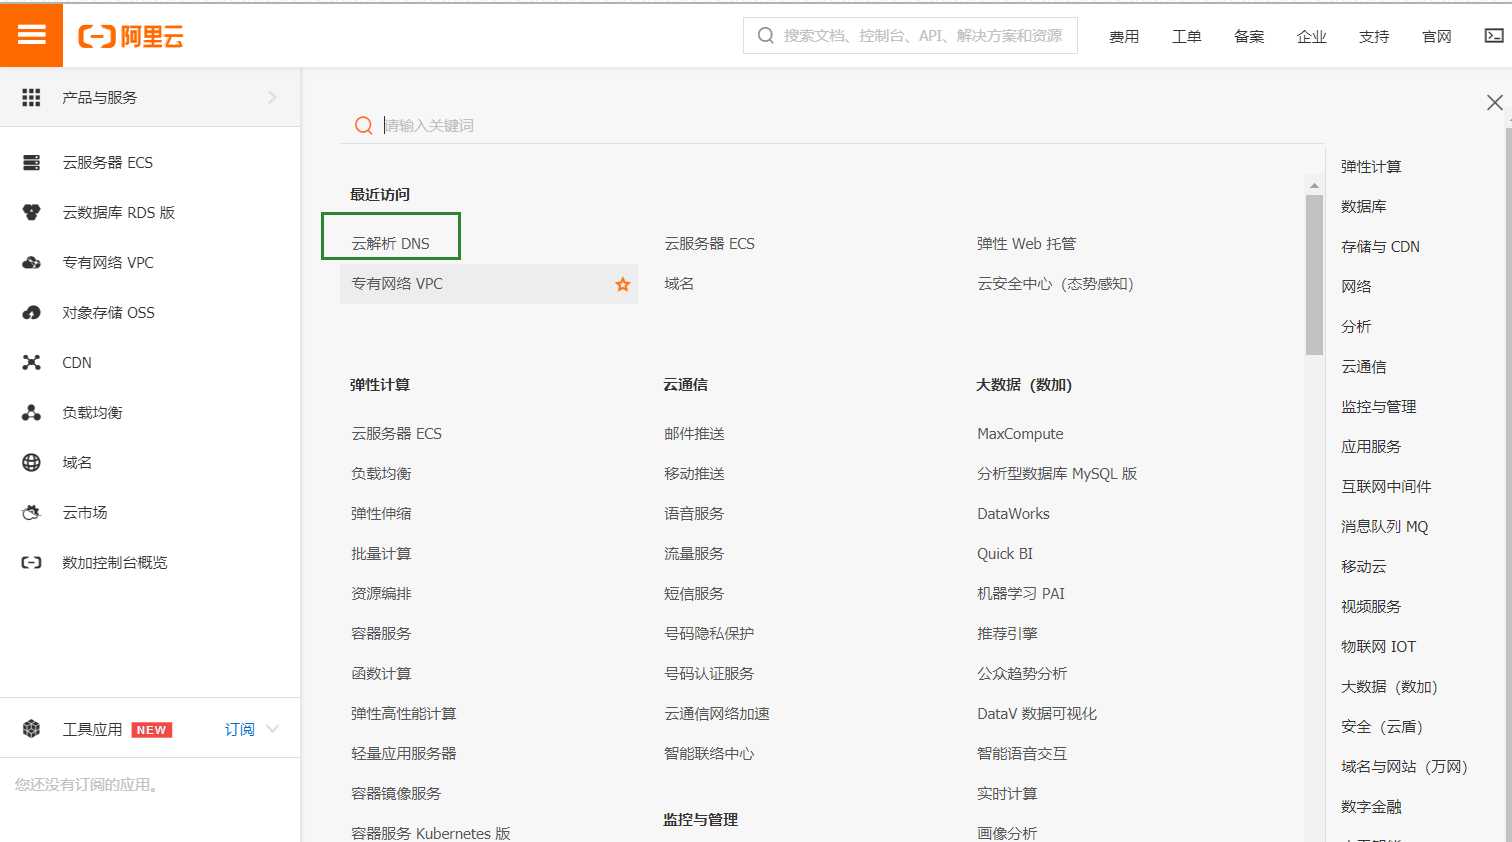Open DataWorks product
This screenshot has width=1512, height=842.
[1013, 513]
